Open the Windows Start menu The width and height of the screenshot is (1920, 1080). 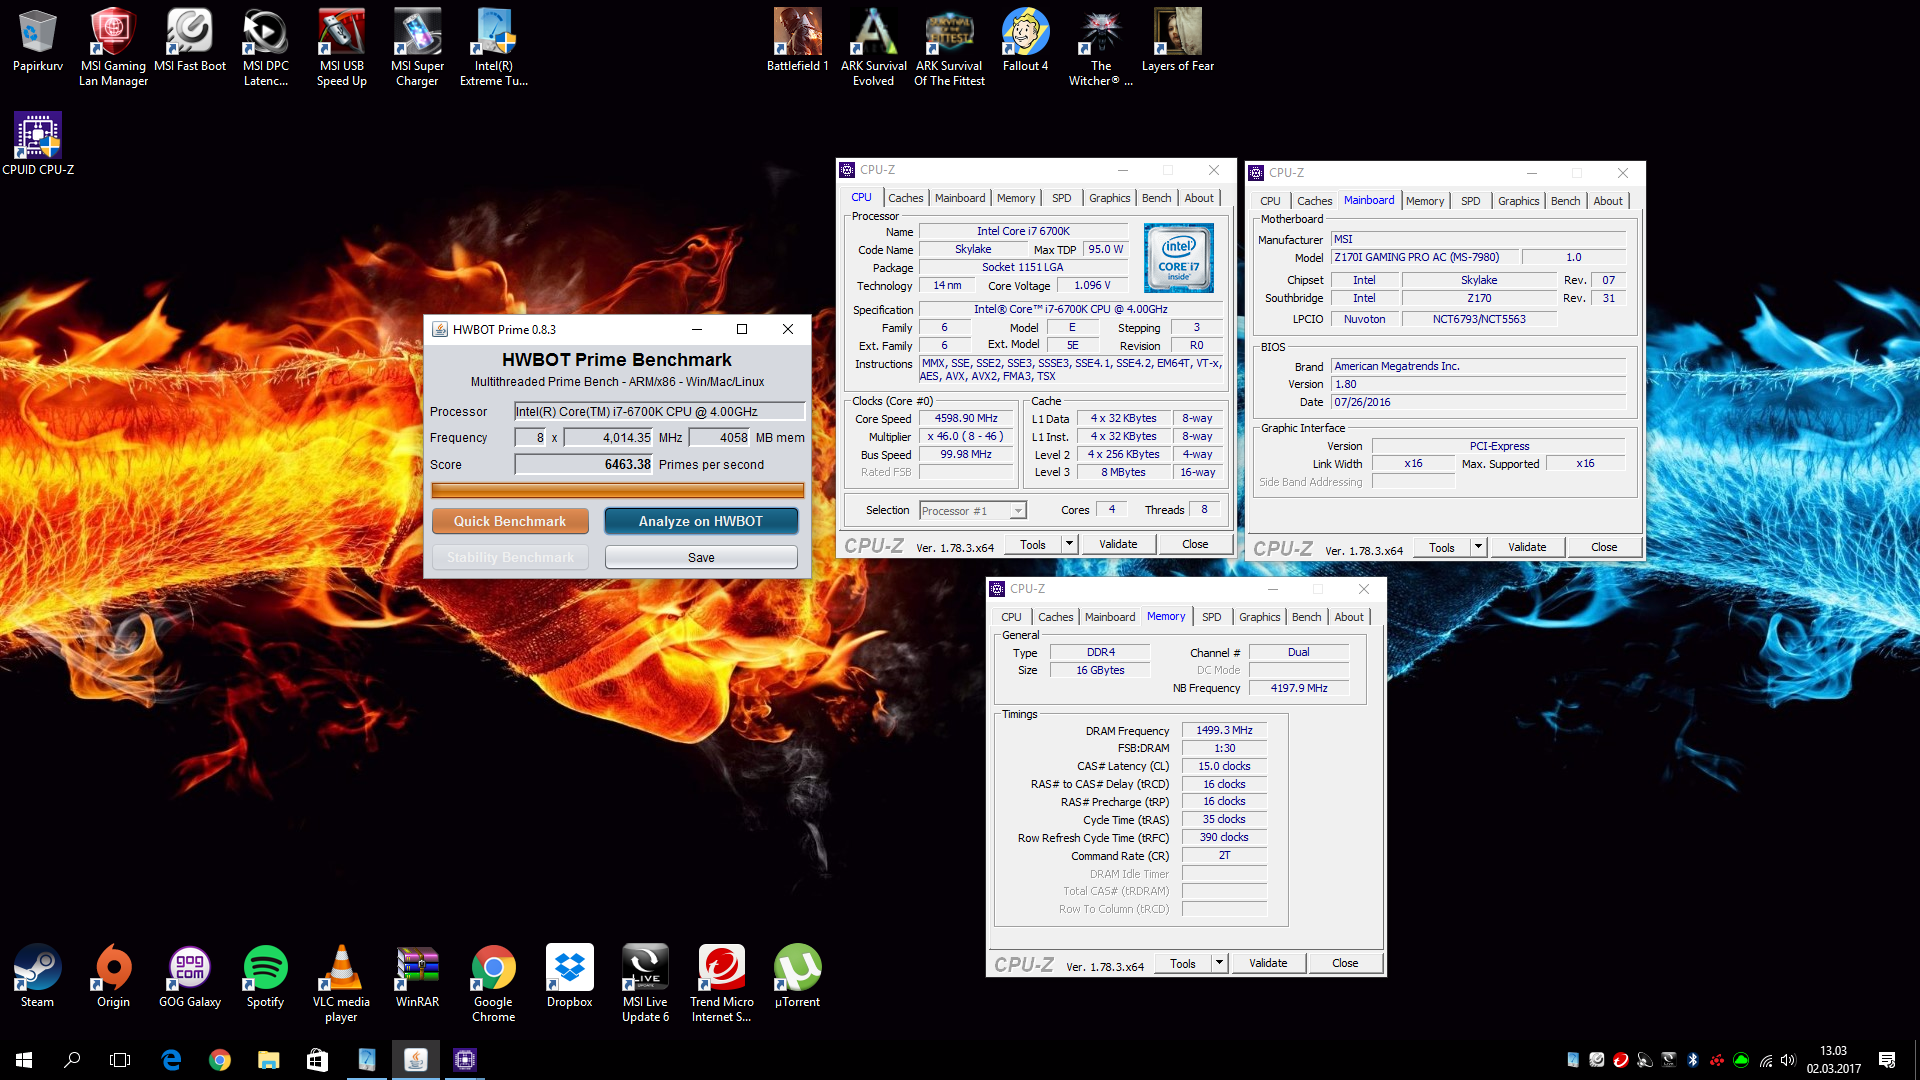[24, 1060]
